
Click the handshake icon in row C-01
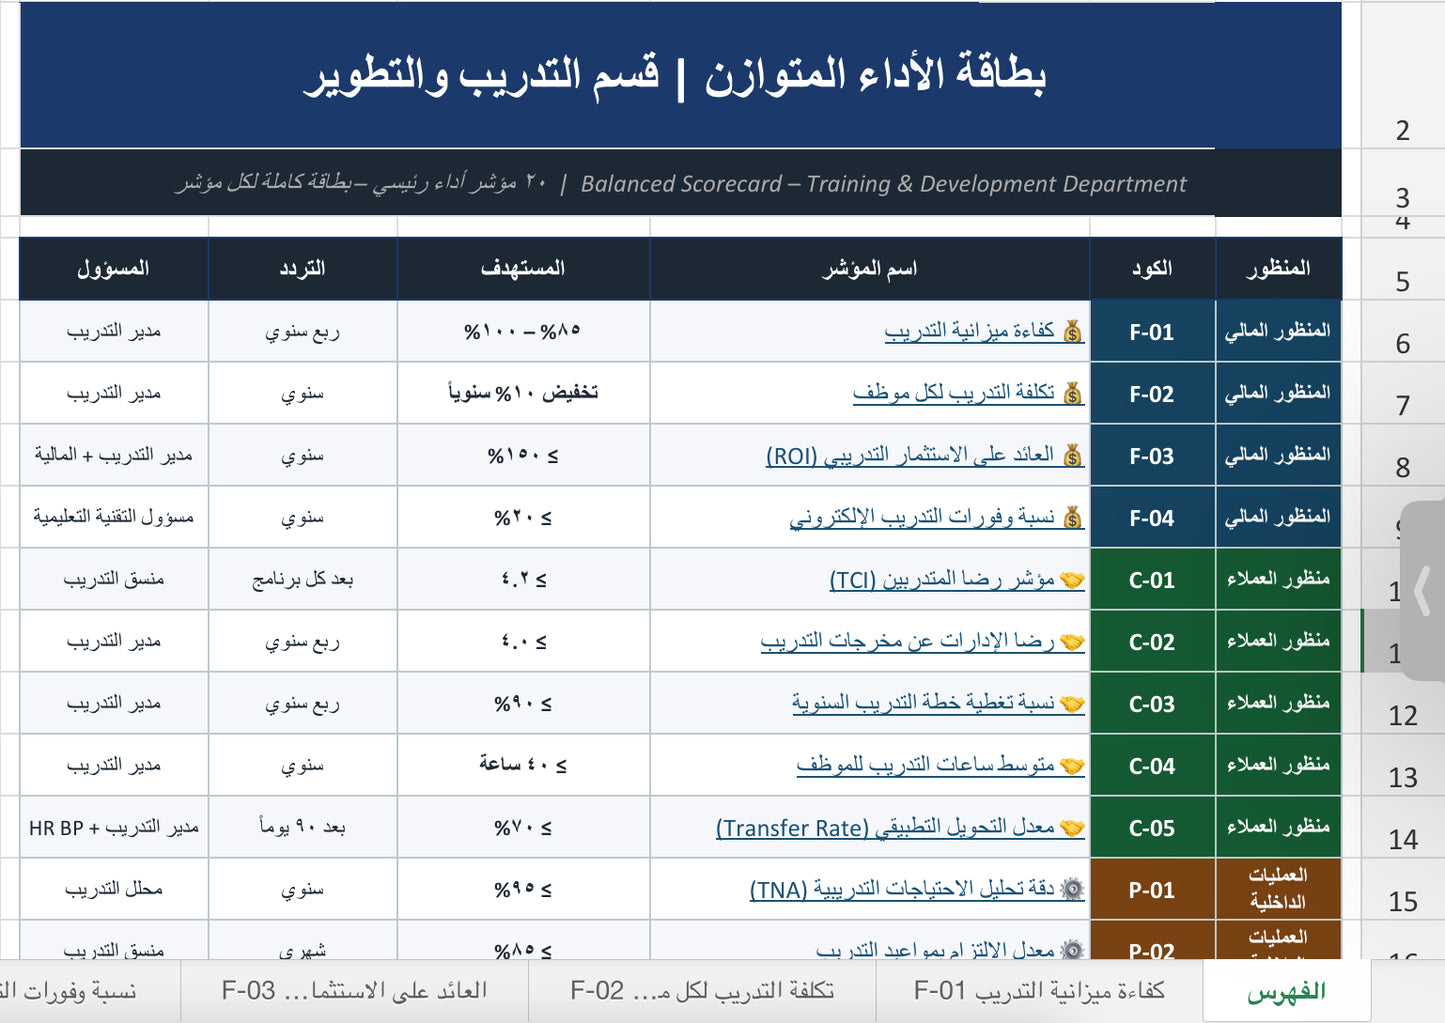pos(1072,579)
